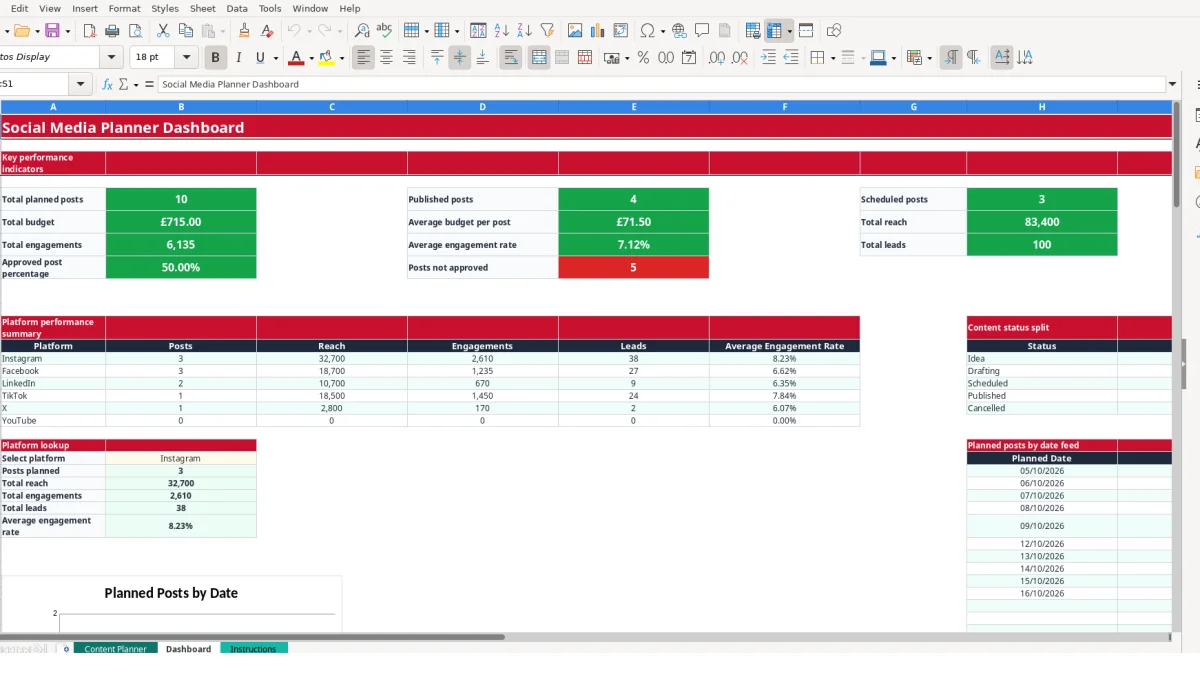This screenshot has height=675, width=1200.
Task: Insert comment speech-bubble icon
Action: point(702,31)
